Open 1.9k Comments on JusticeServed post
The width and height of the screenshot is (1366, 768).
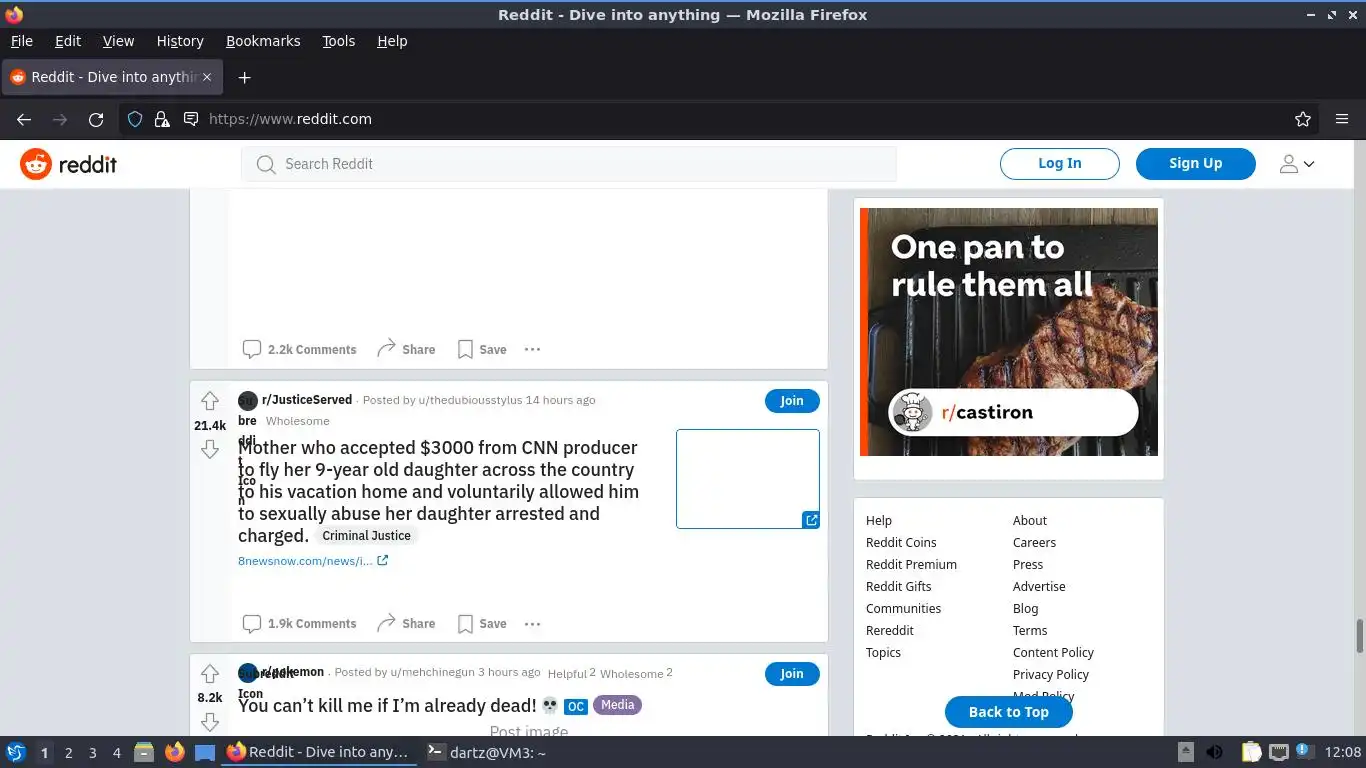pos(299,623)
